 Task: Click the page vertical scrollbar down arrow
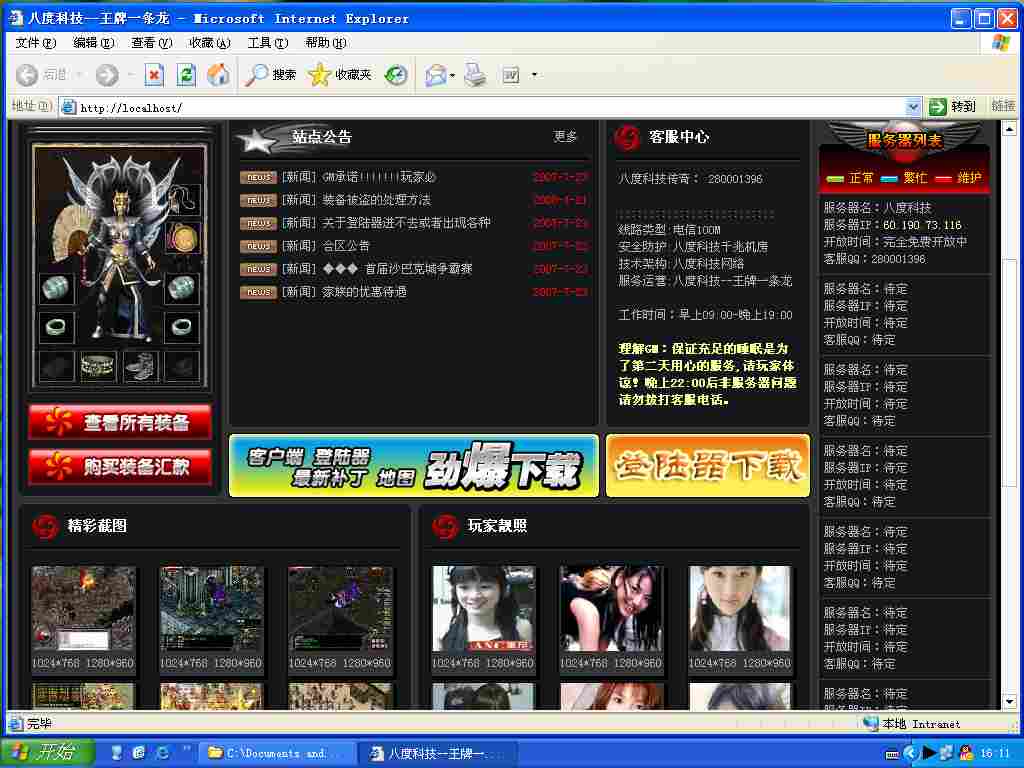(x=1009, y=702)
